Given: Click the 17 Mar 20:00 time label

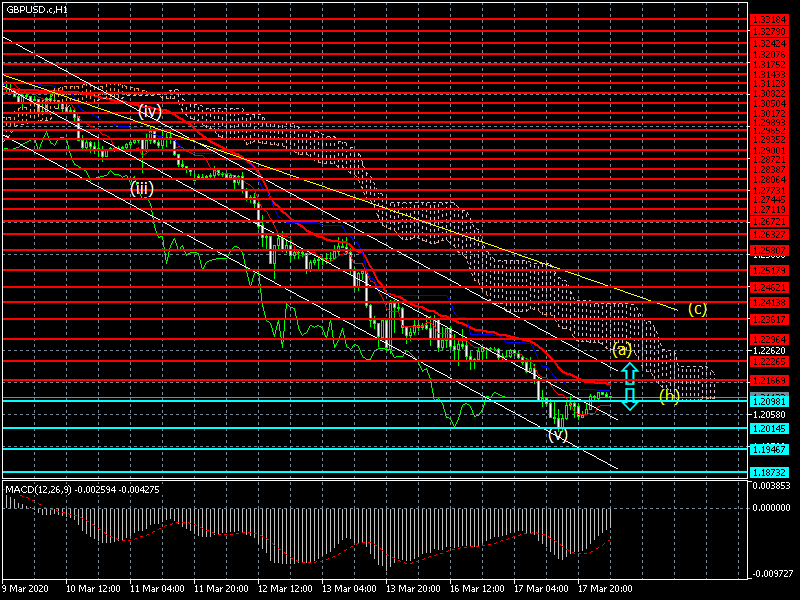Looking at the screenshot, I should (x=605, y=588).
